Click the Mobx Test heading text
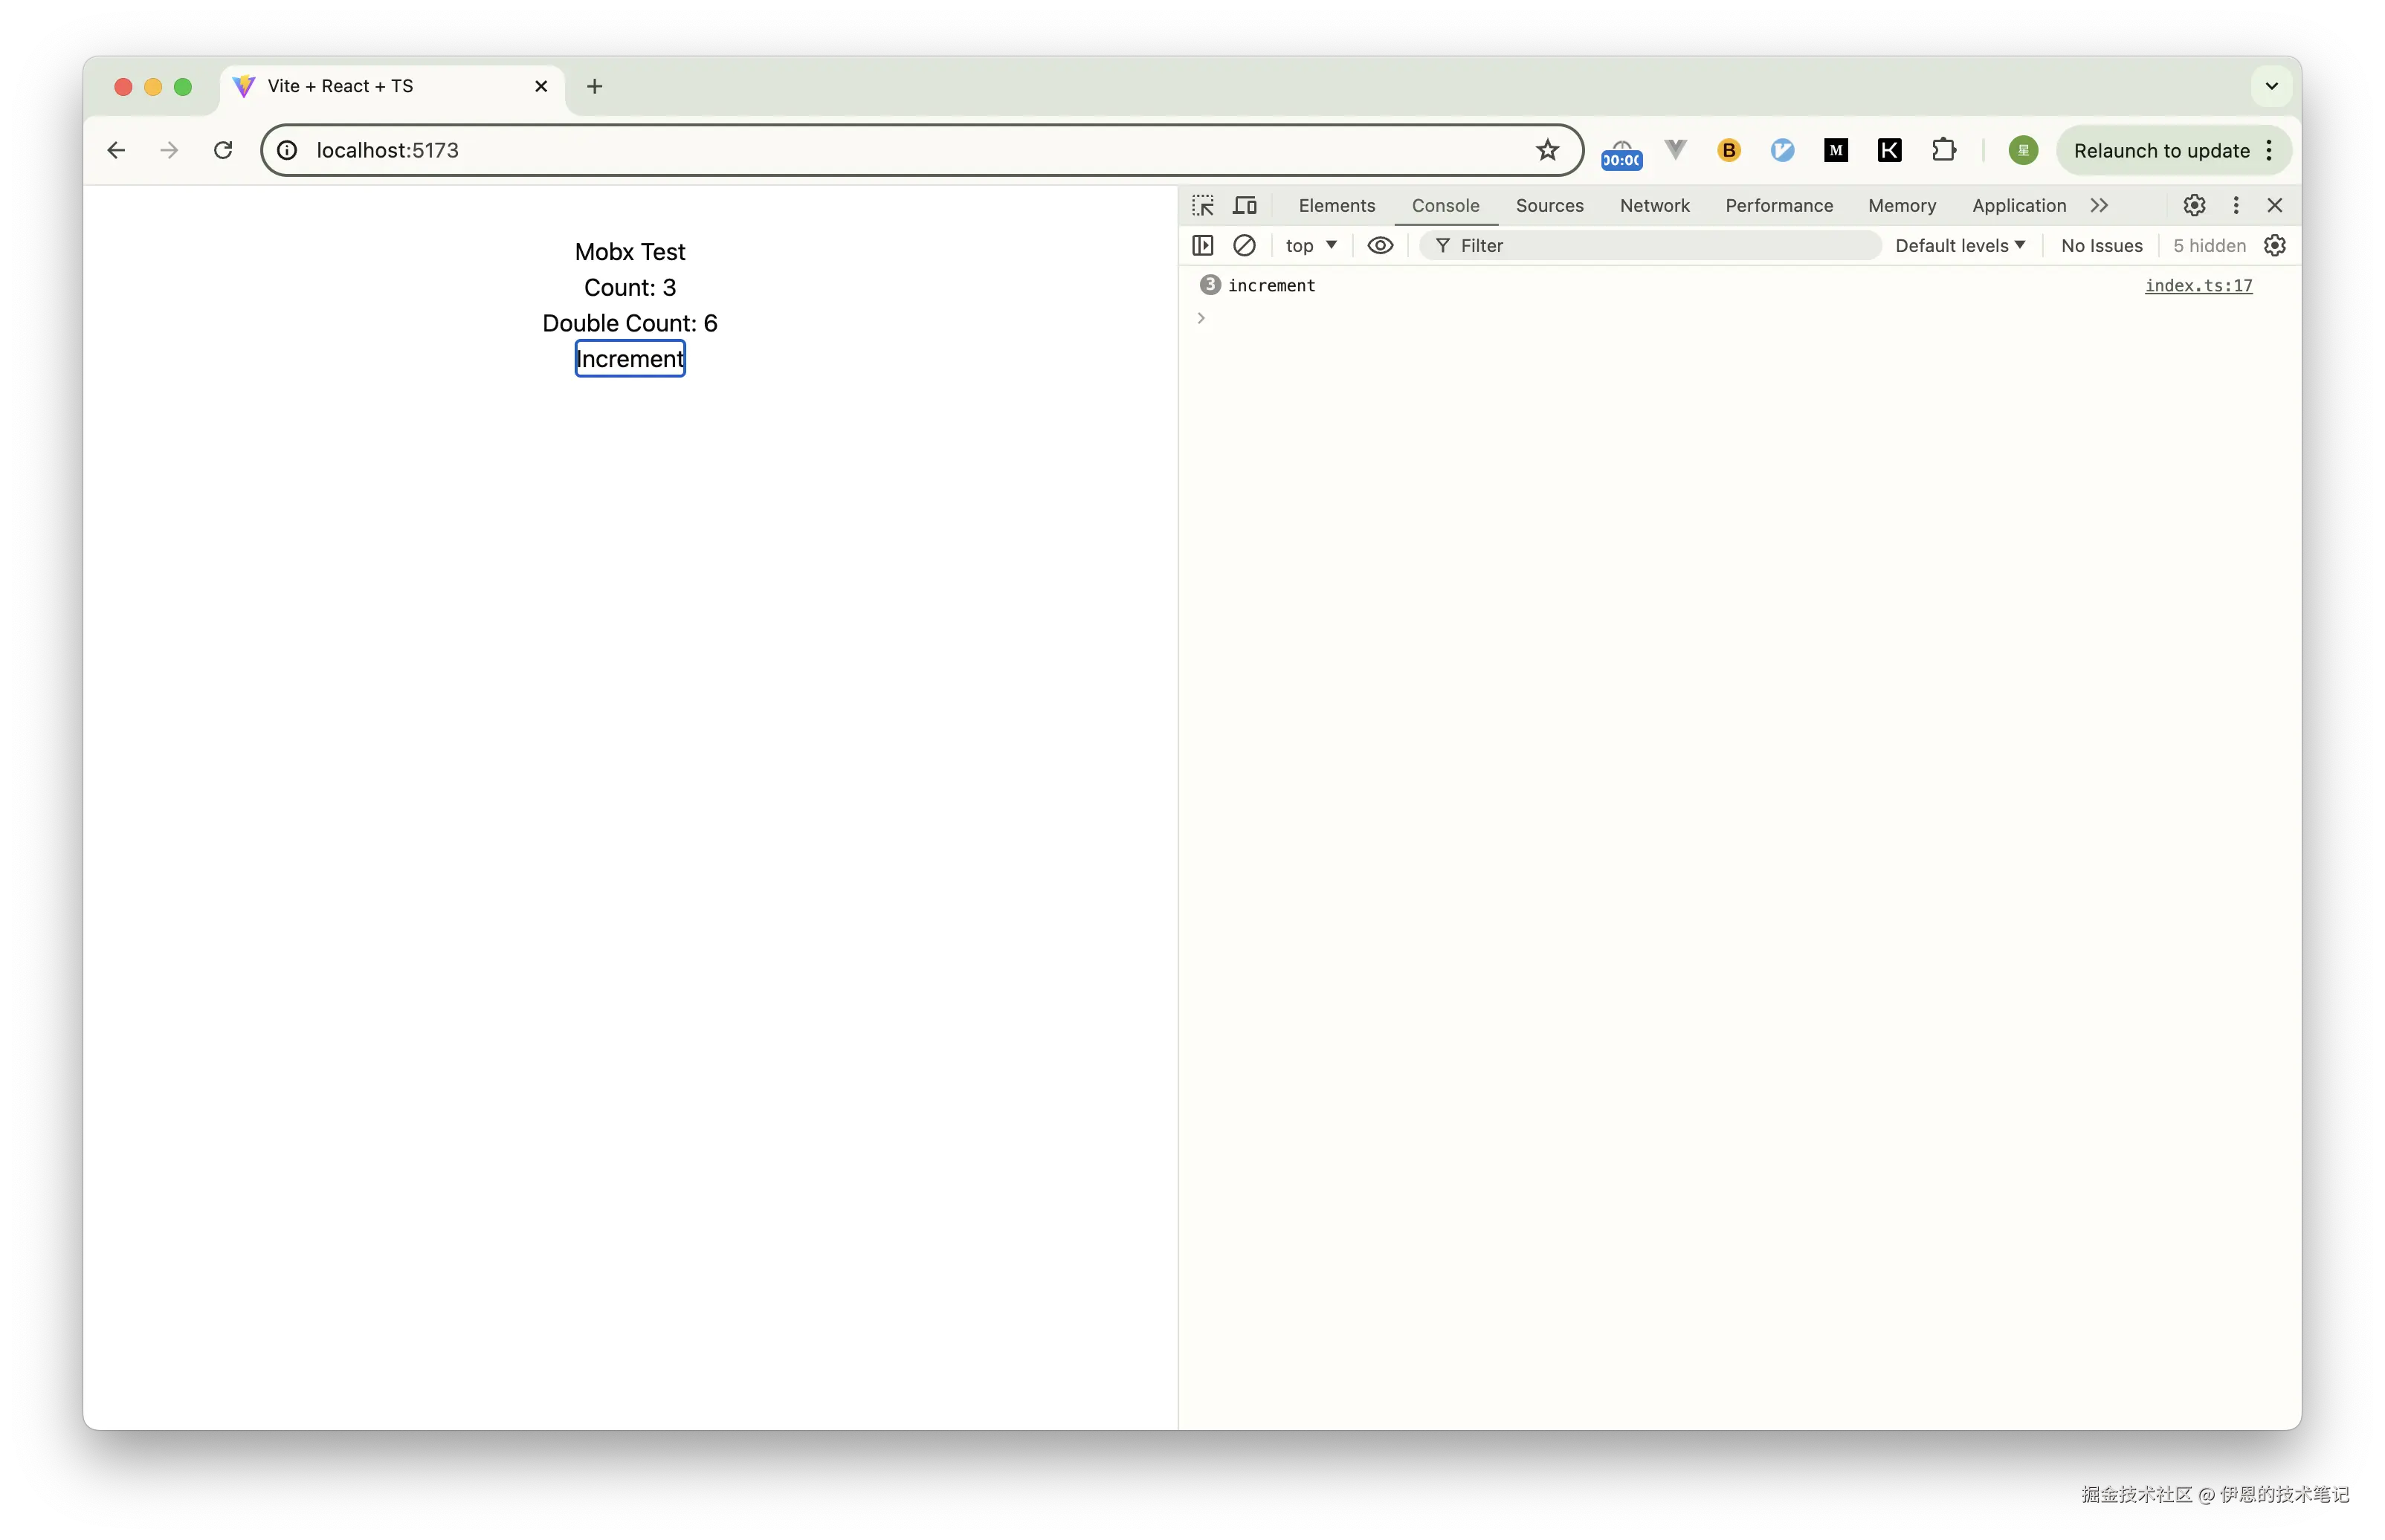The image size is (2385, 1540). click(629, 251)
